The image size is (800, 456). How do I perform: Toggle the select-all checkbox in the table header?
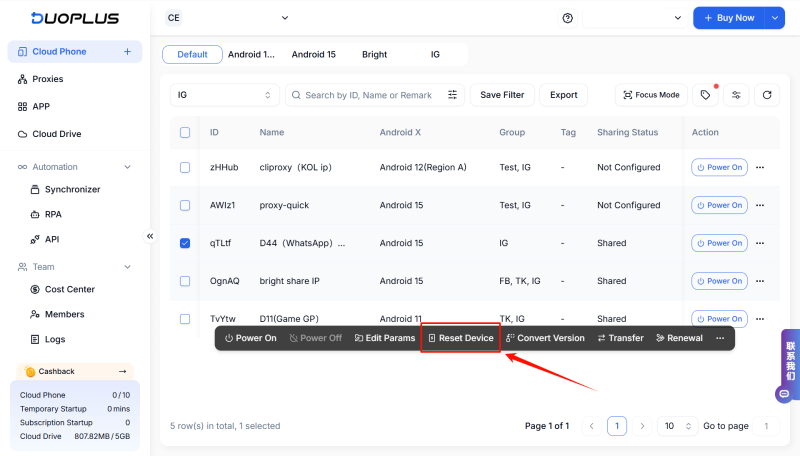pyautogui.click(x=185, y=132)
